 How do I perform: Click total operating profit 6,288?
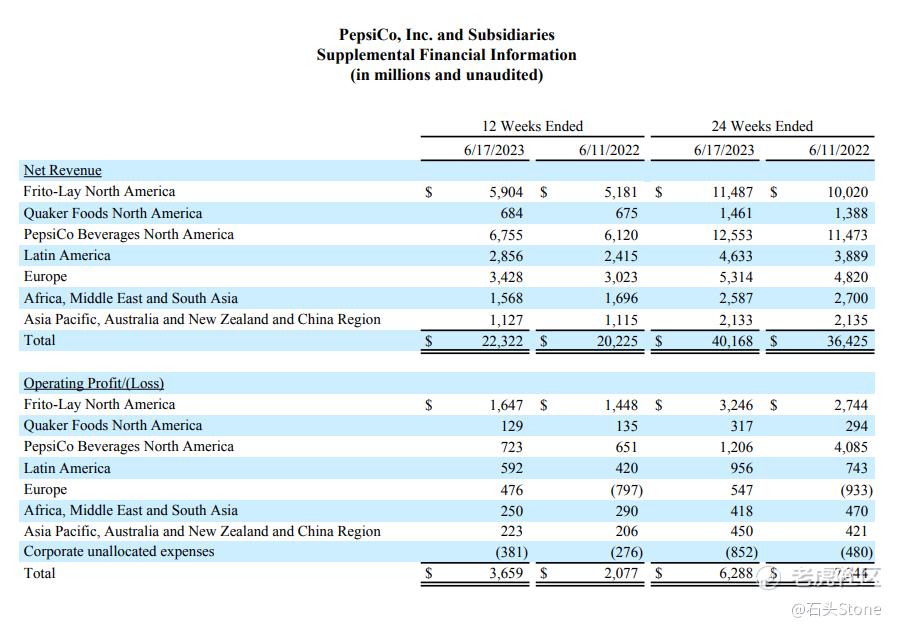click(x=736, y=573)
